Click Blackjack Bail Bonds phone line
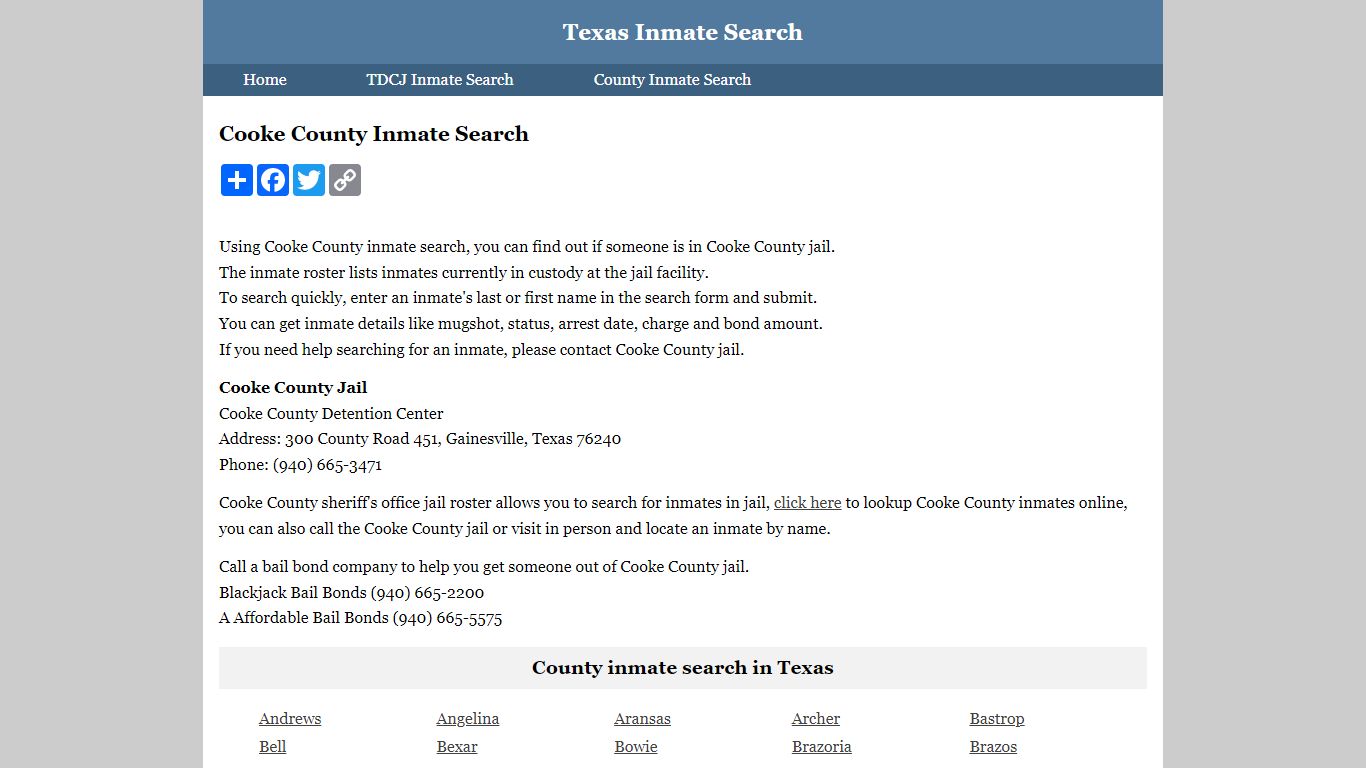The width and height of the screenshot is (1366, 768). pyautogui.click(x=352, y=593)
